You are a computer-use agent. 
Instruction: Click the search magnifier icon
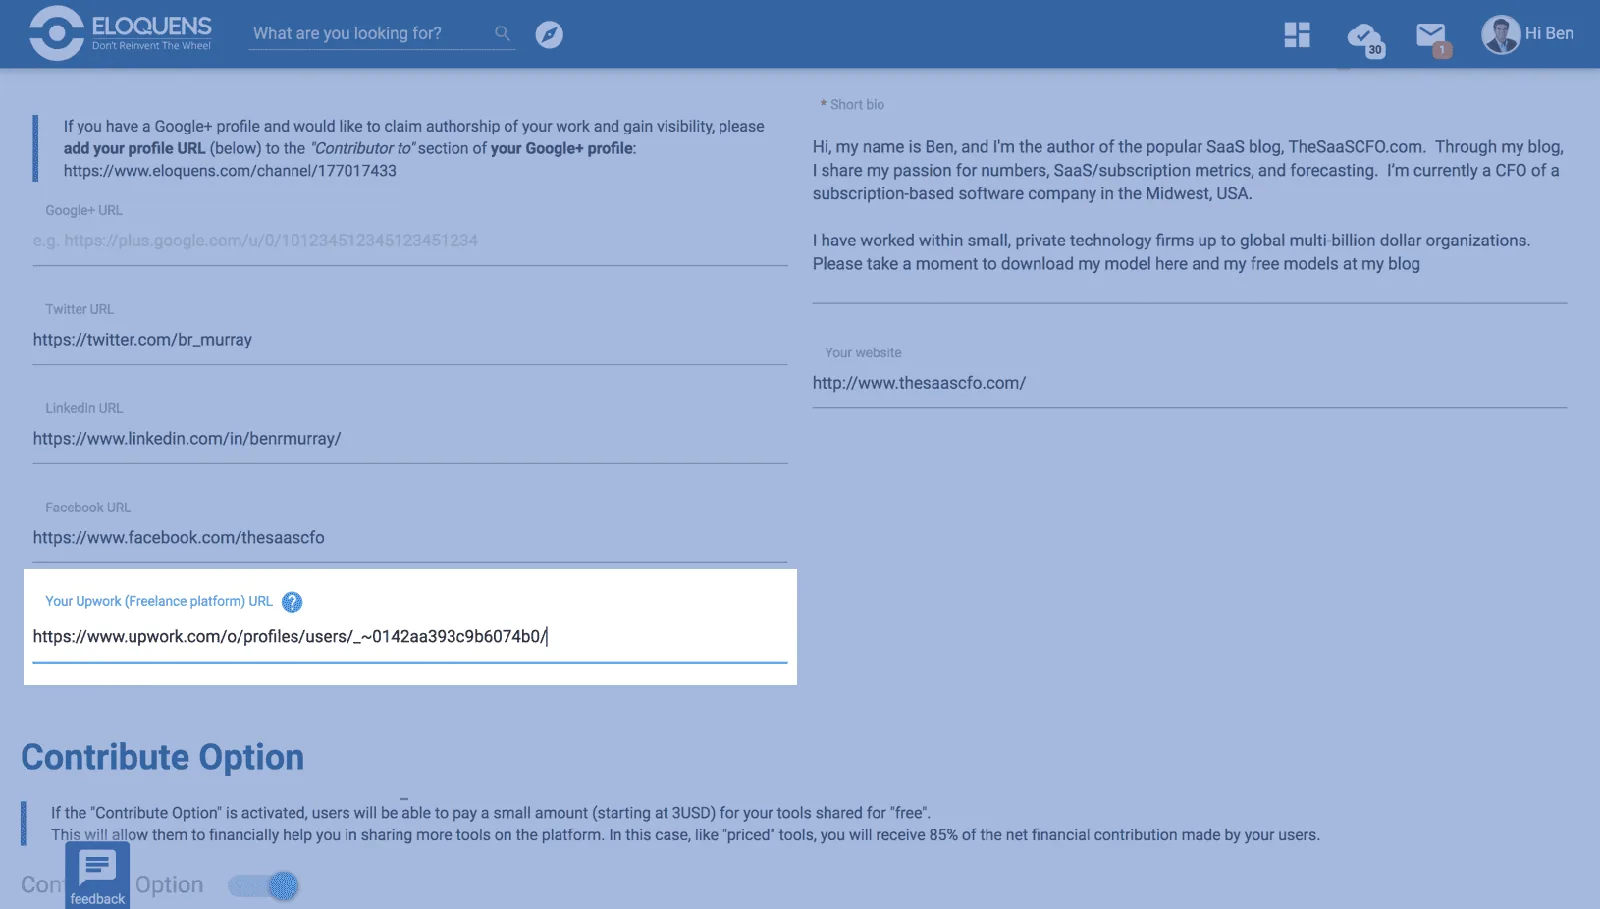(x=502, y=33)
